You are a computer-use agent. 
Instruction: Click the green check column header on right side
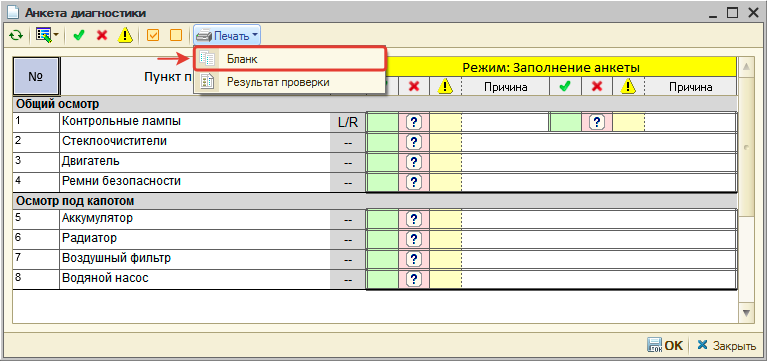565,87
